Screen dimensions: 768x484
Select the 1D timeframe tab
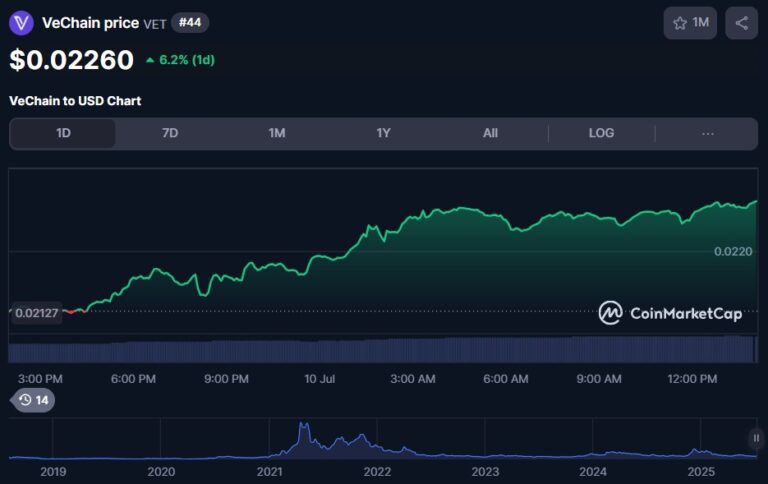pyautogui.click(x=63, y=133)
